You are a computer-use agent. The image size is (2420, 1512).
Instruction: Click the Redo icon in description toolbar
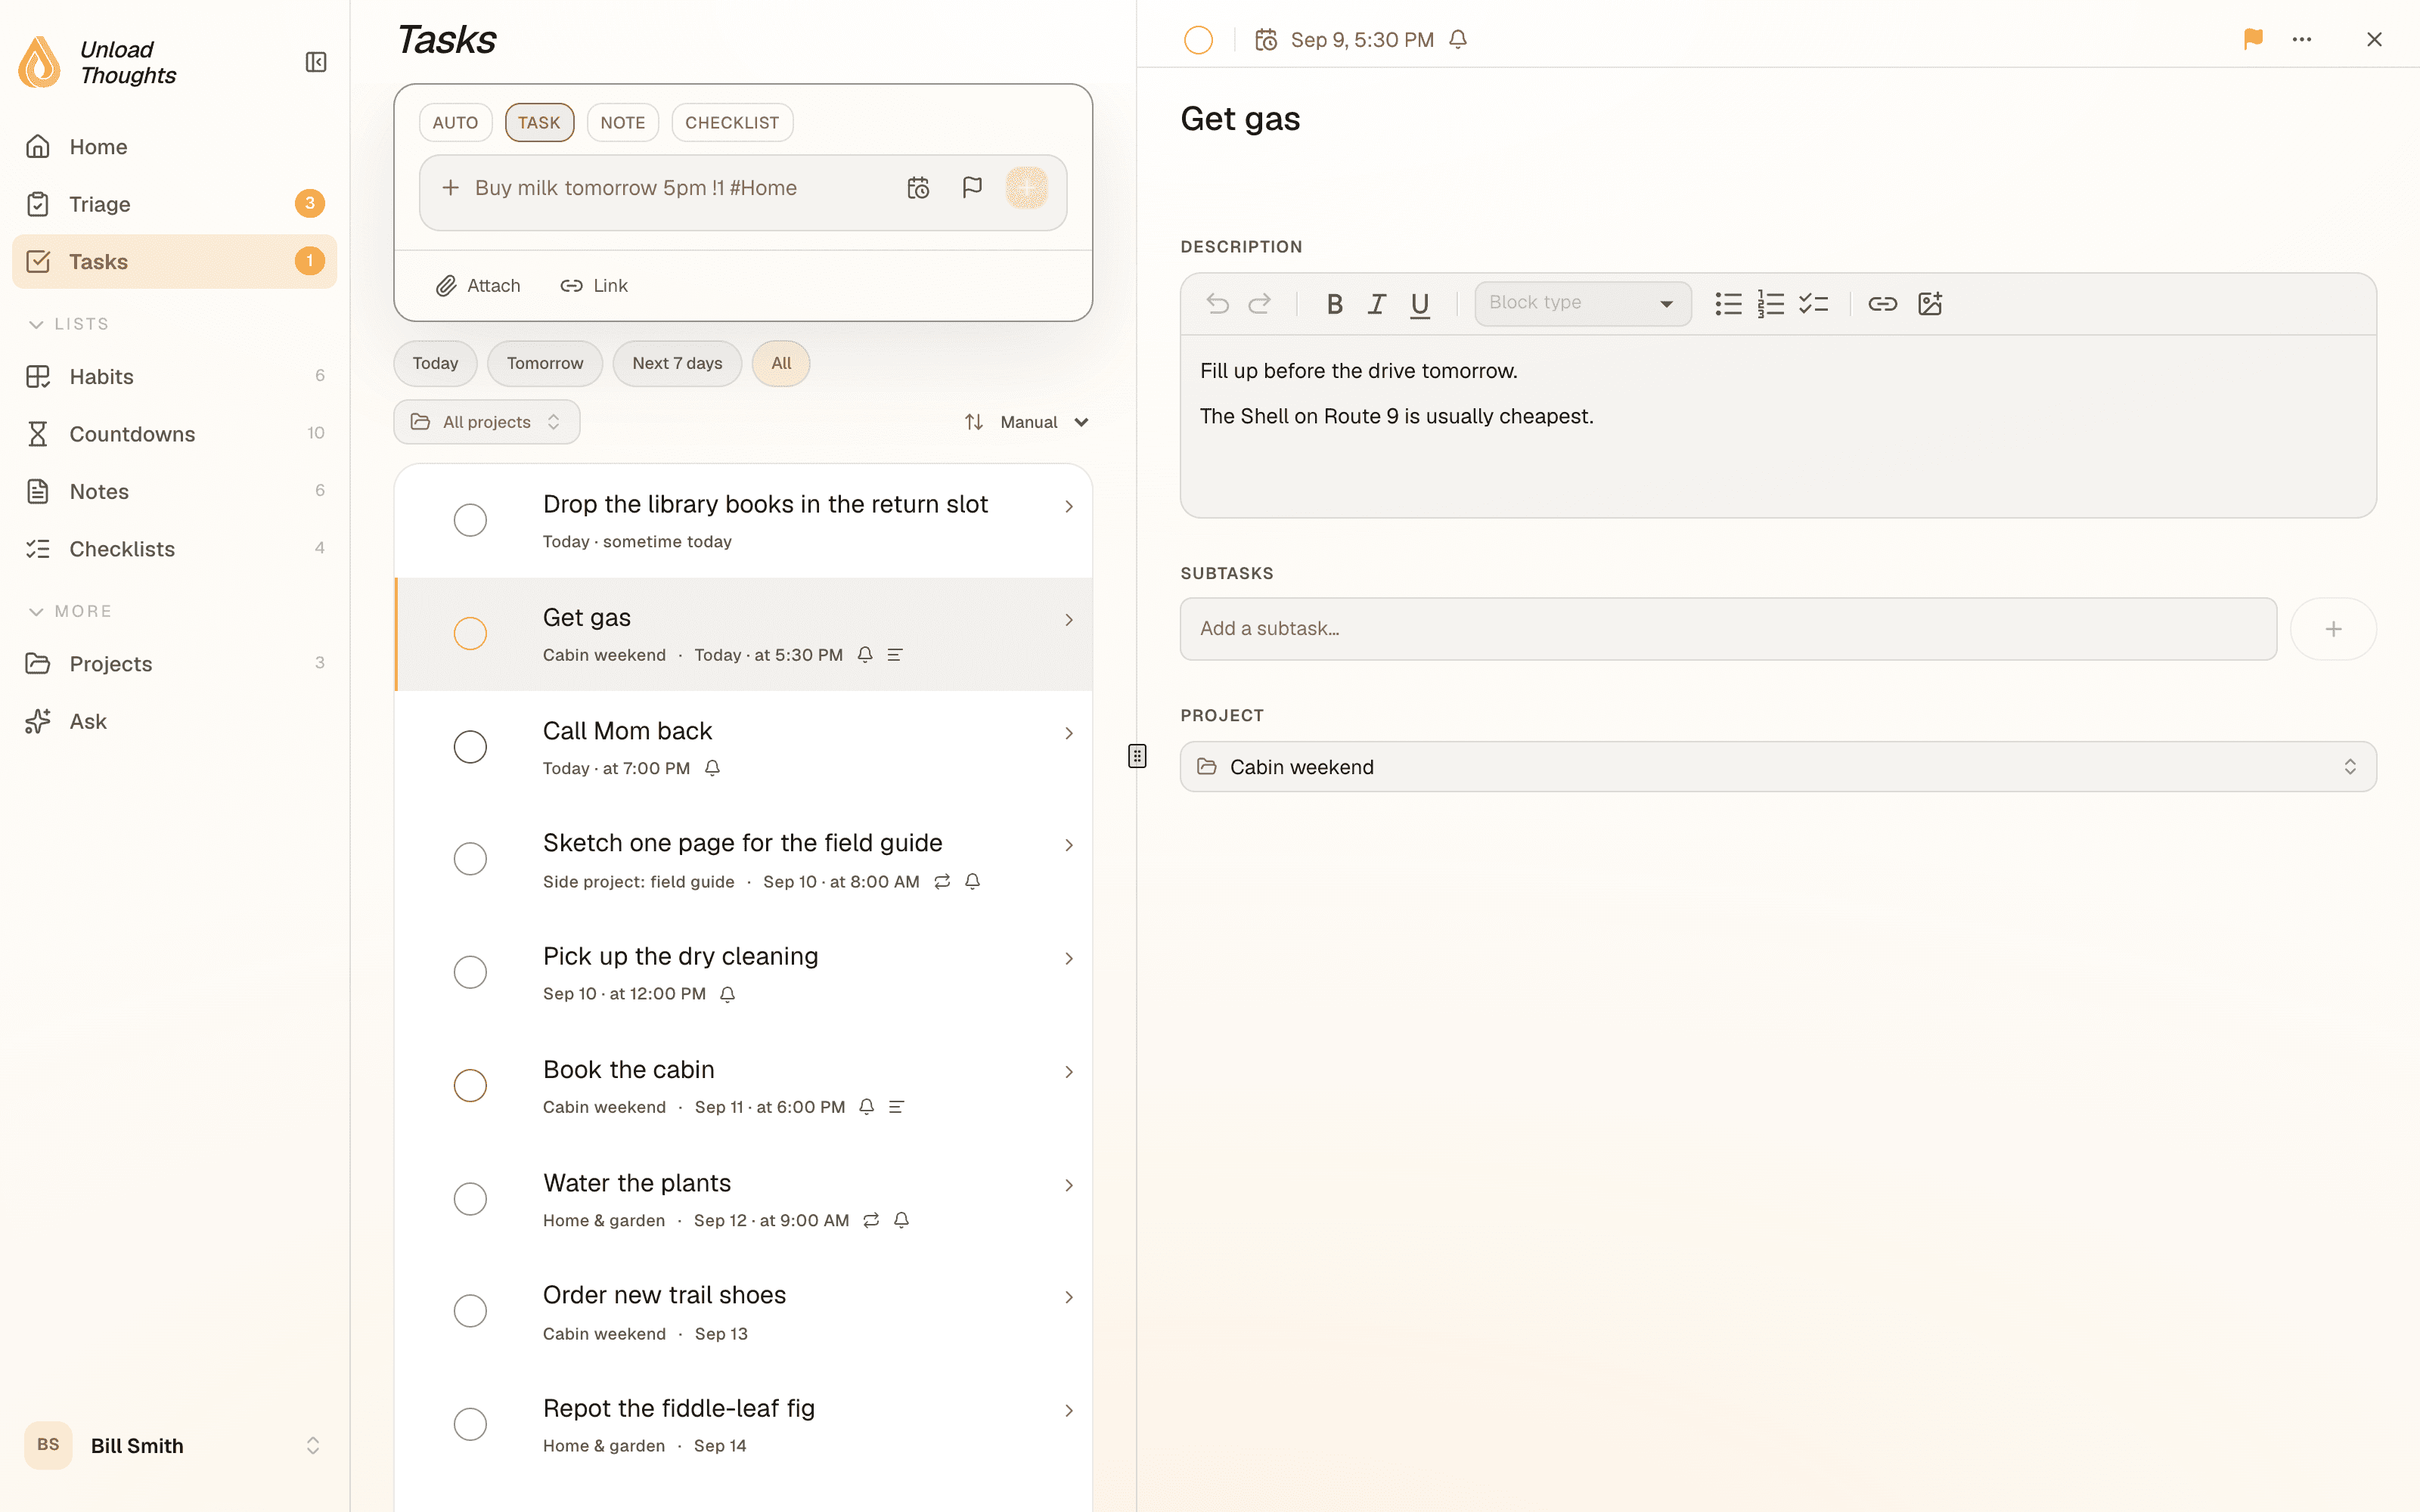(x=1260, y=303)
